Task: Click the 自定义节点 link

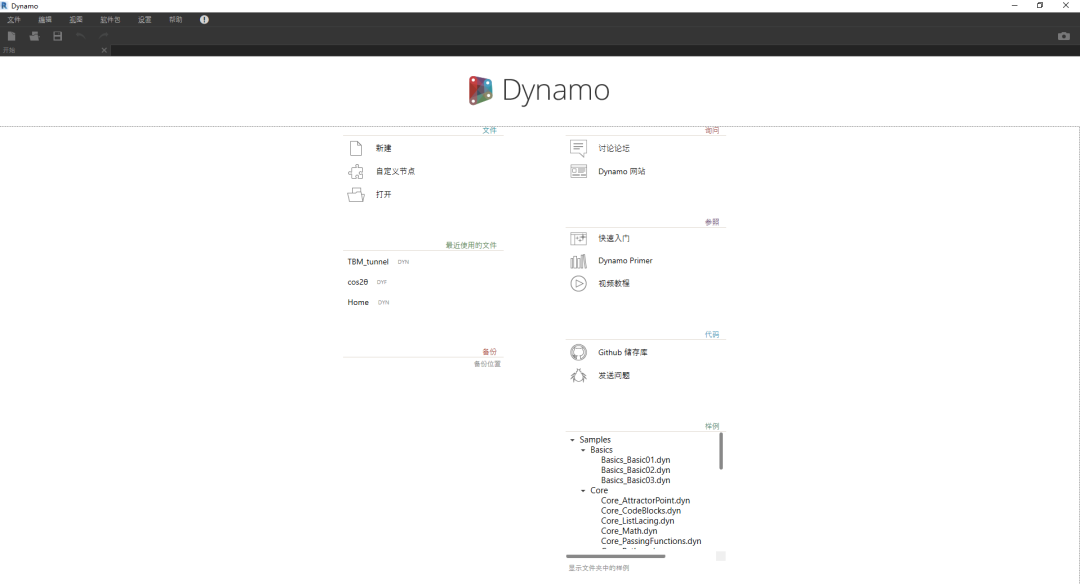Action: tap(395, 171)
